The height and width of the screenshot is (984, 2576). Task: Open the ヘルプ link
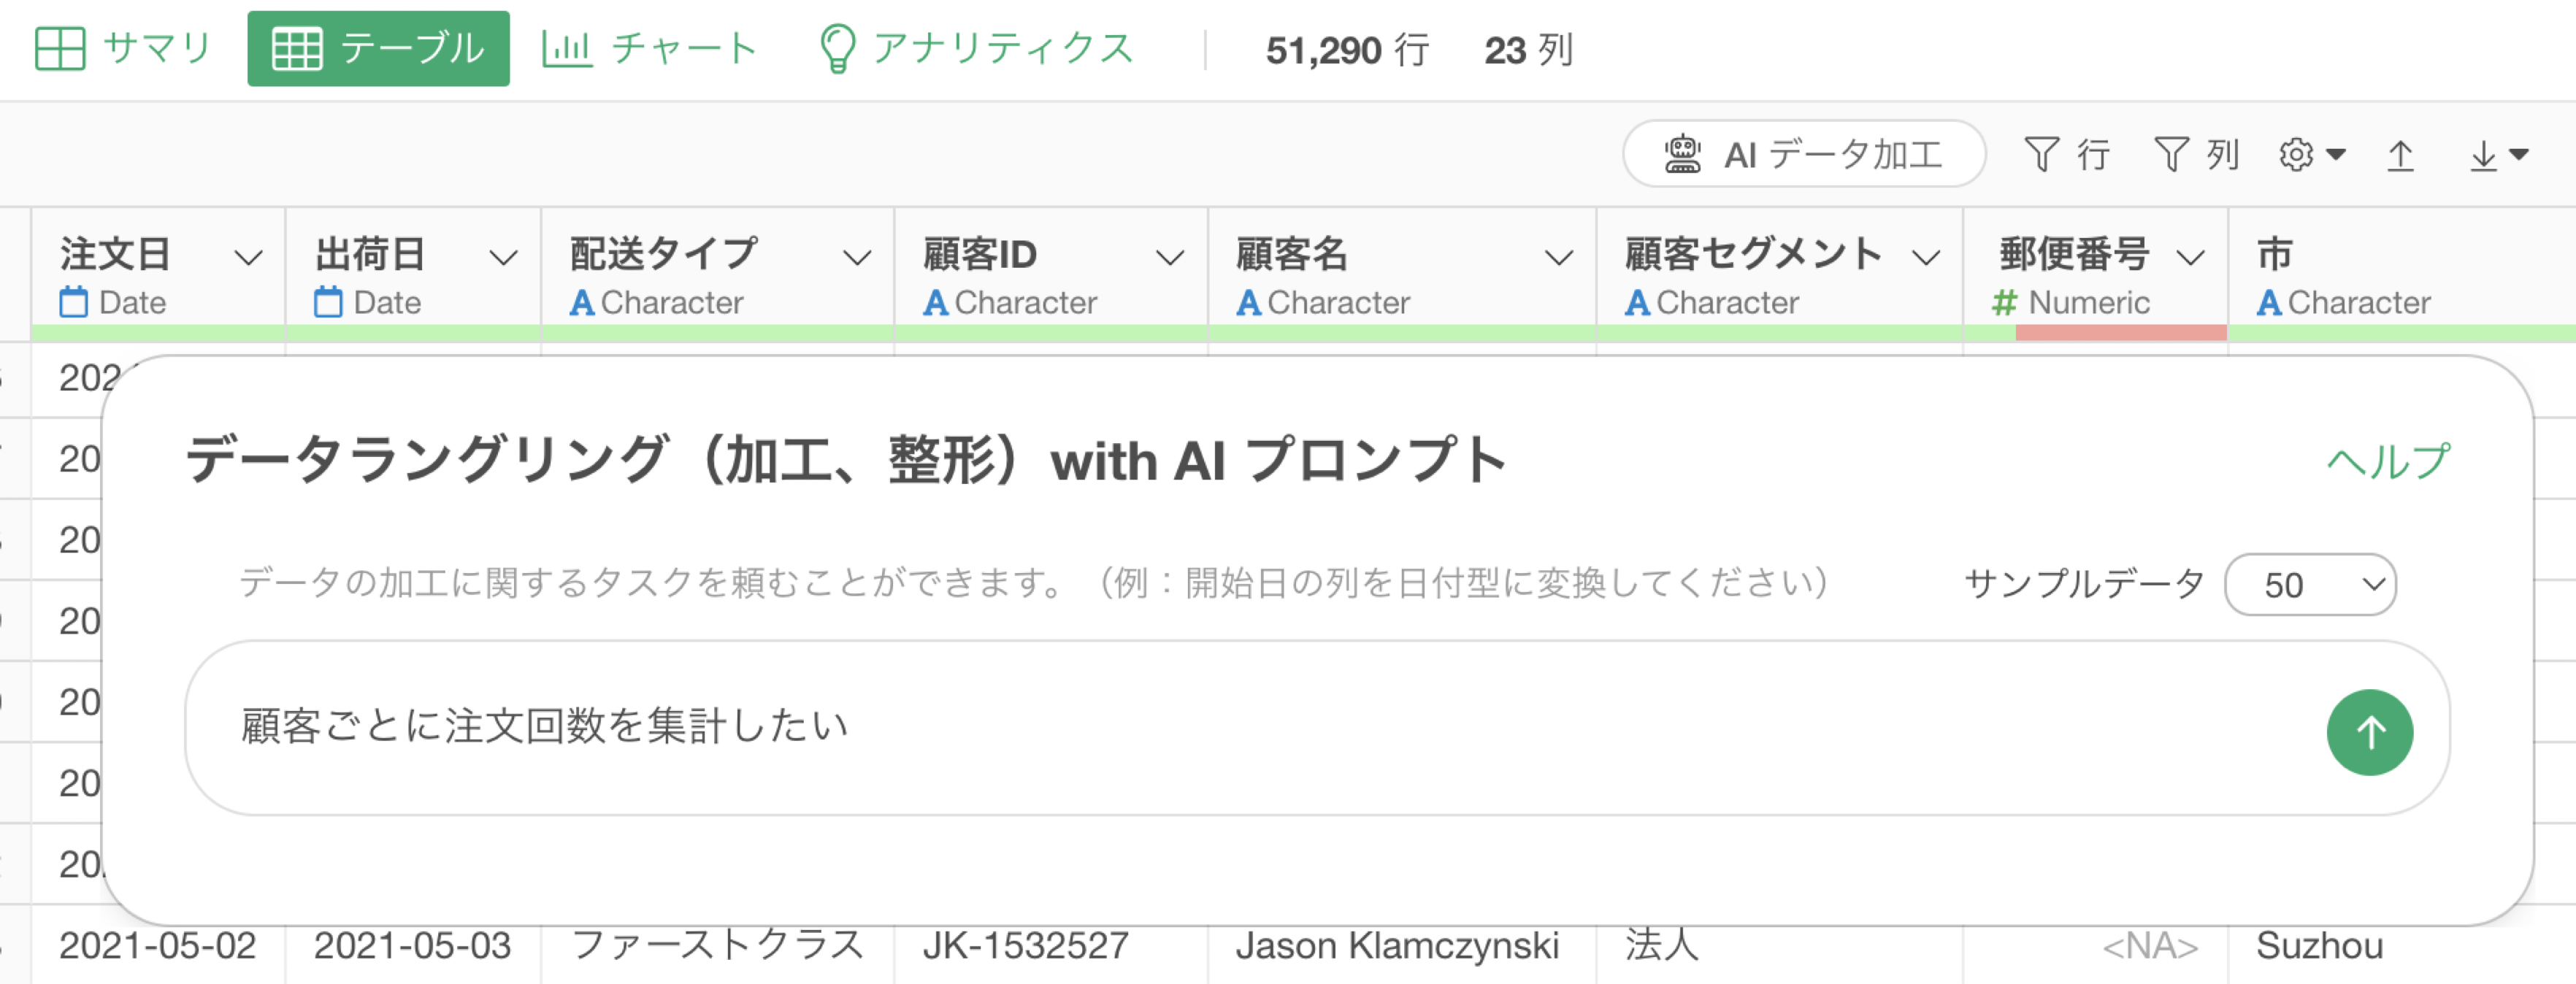(x=2387, y=461)
